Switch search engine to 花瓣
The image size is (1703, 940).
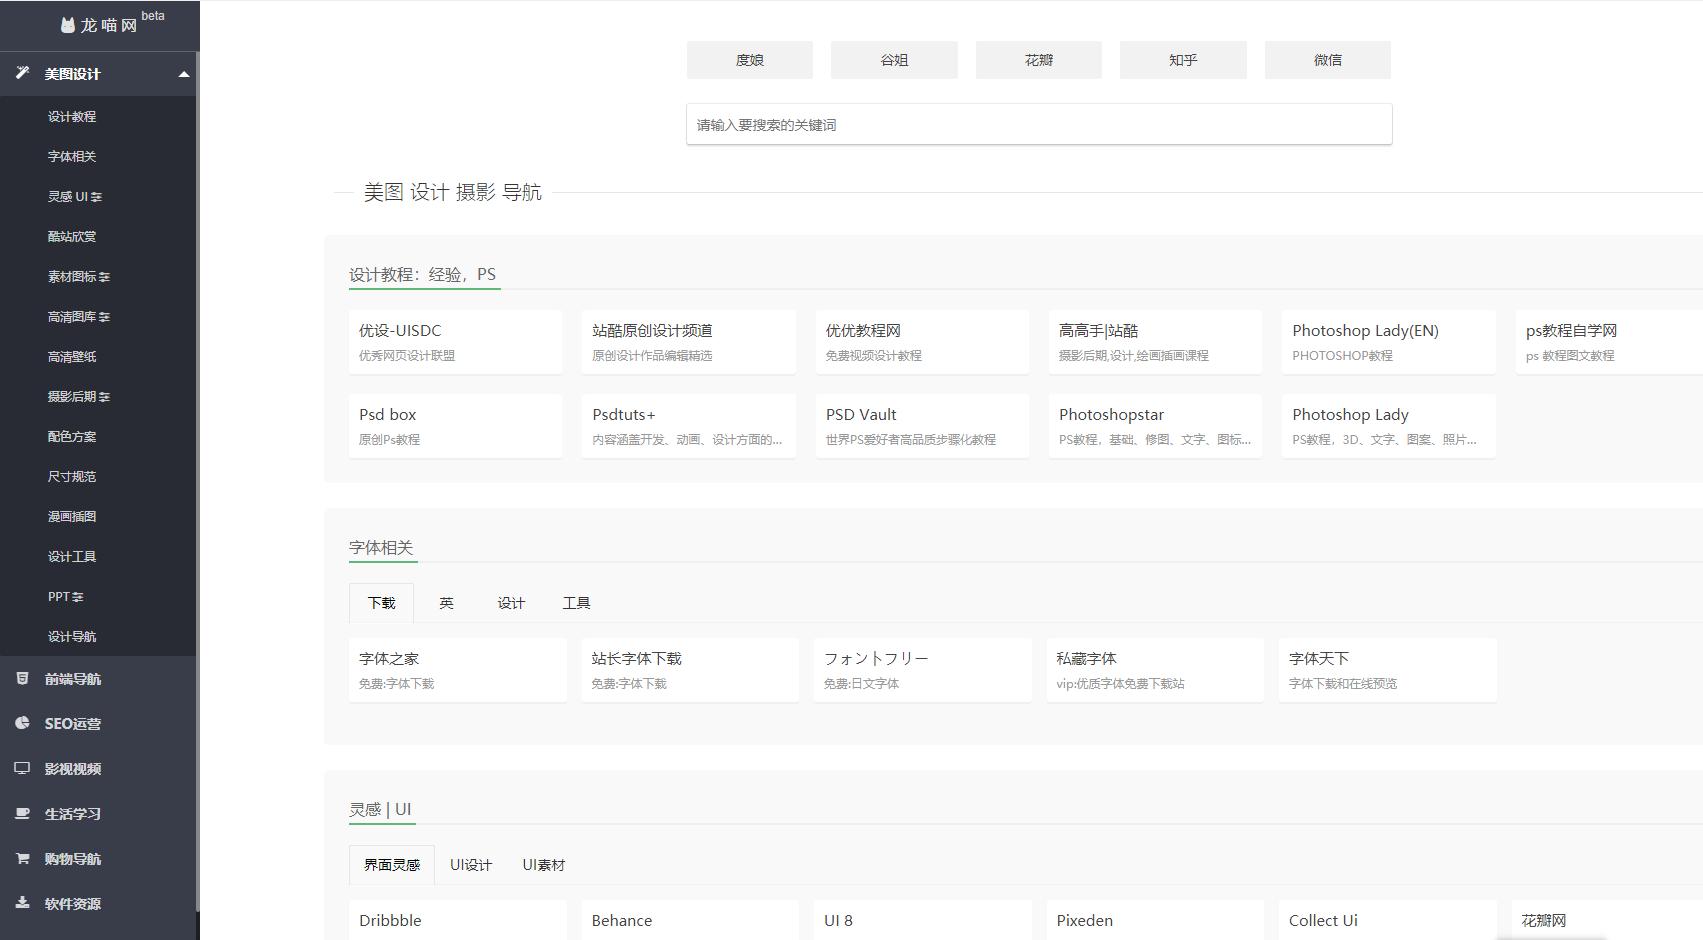point(1038,59)
